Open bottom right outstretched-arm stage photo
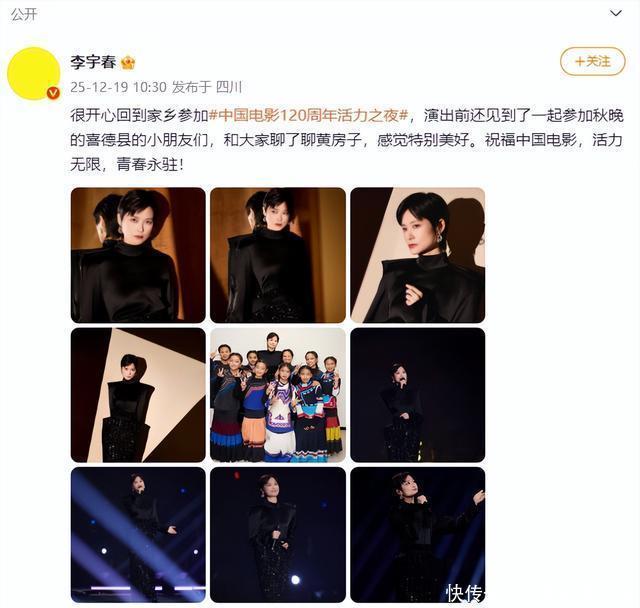The image size is (640, 608). pos(418,535)
